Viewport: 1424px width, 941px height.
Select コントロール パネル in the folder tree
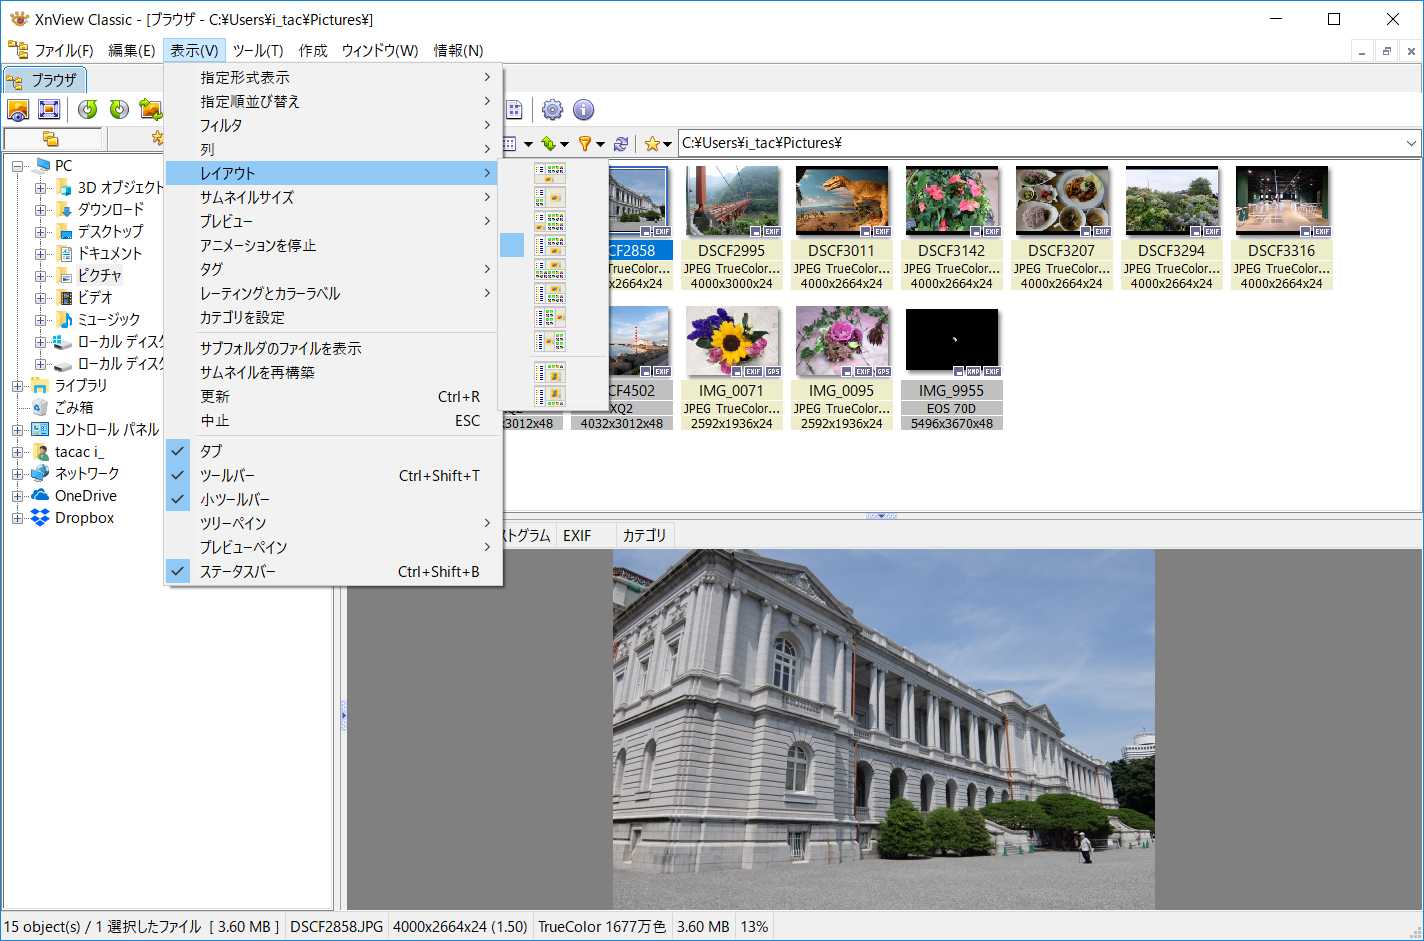tap(107, 430)
